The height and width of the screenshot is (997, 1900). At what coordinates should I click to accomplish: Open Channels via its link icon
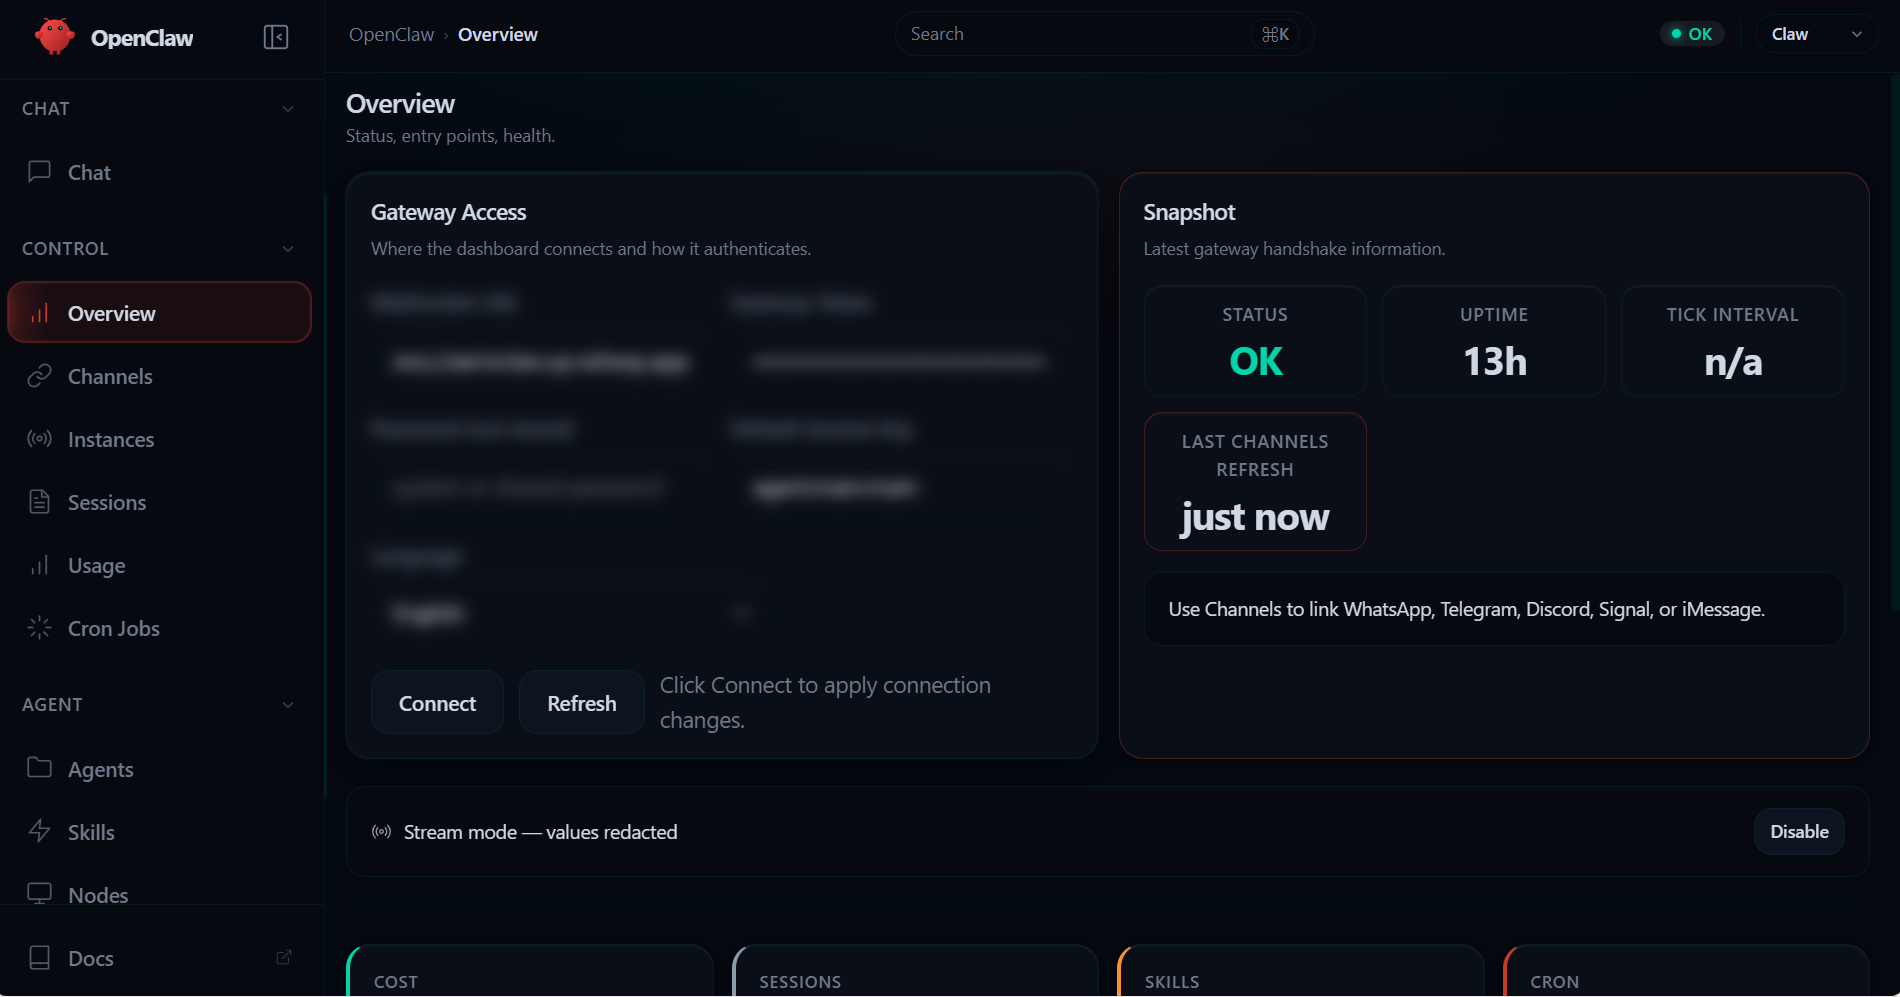tap(39, 375)
